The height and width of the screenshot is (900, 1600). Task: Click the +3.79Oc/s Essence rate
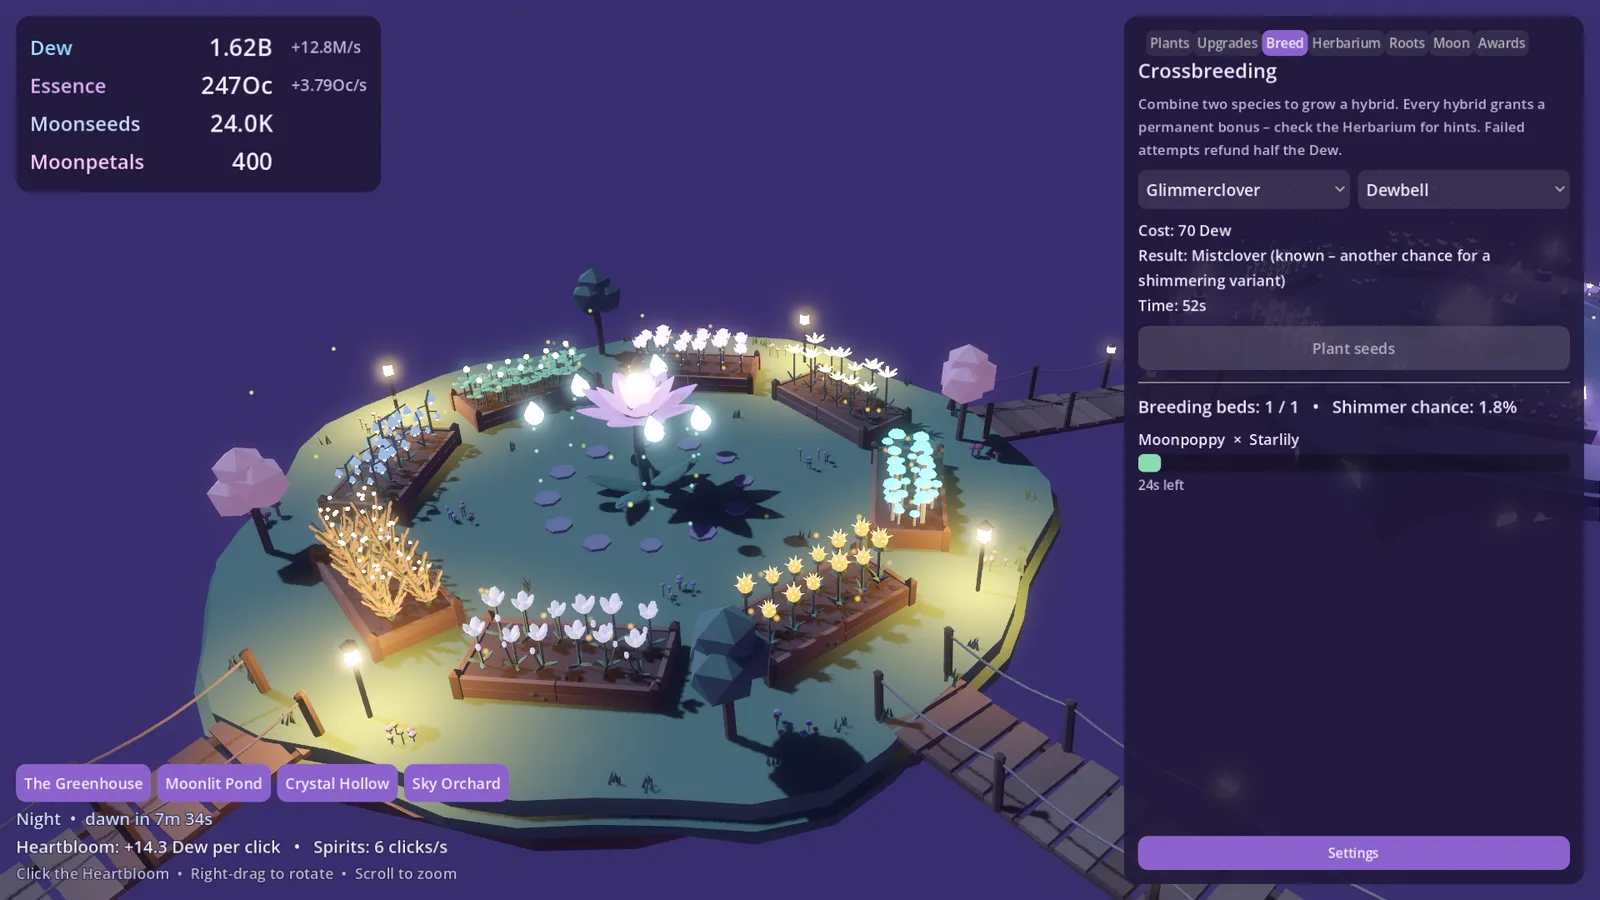[329, 86]
